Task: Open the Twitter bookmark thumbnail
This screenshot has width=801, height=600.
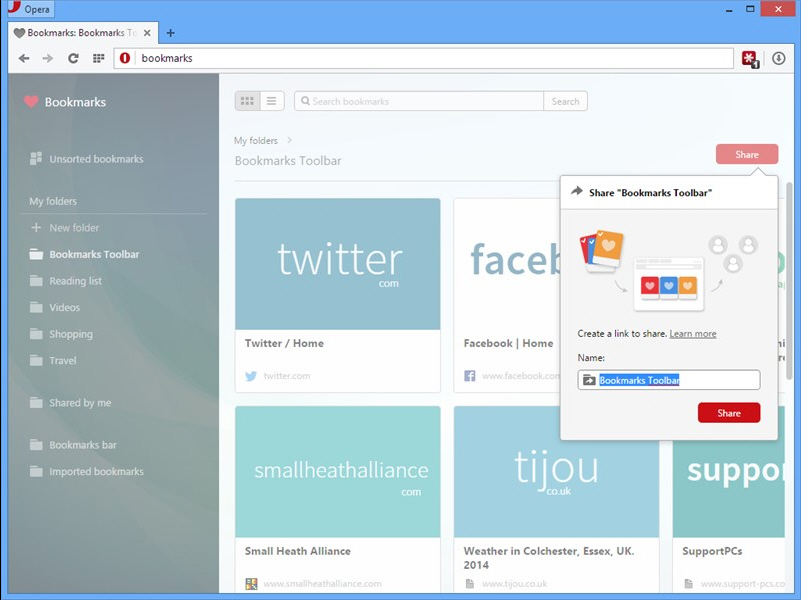Action: click(x=338, y=264)
